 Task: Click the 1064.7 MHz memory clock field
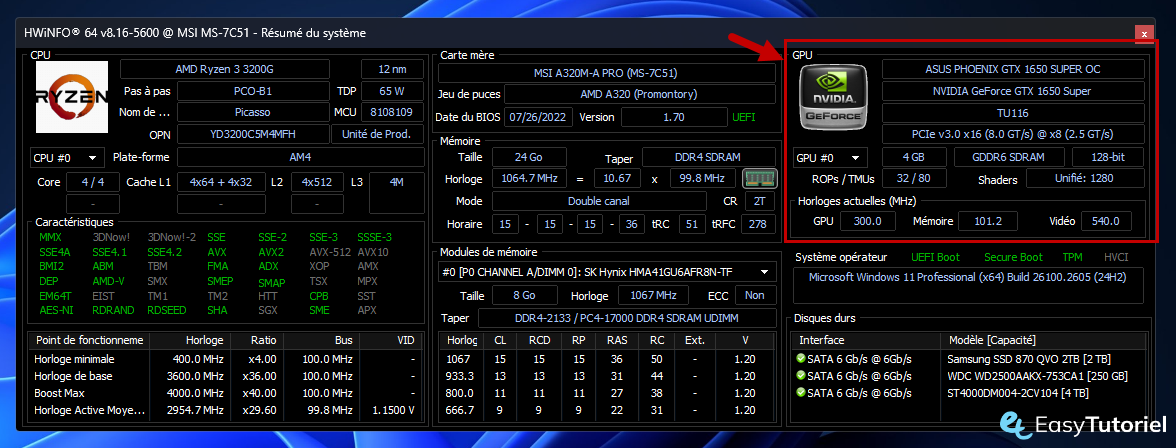[530, 179]
